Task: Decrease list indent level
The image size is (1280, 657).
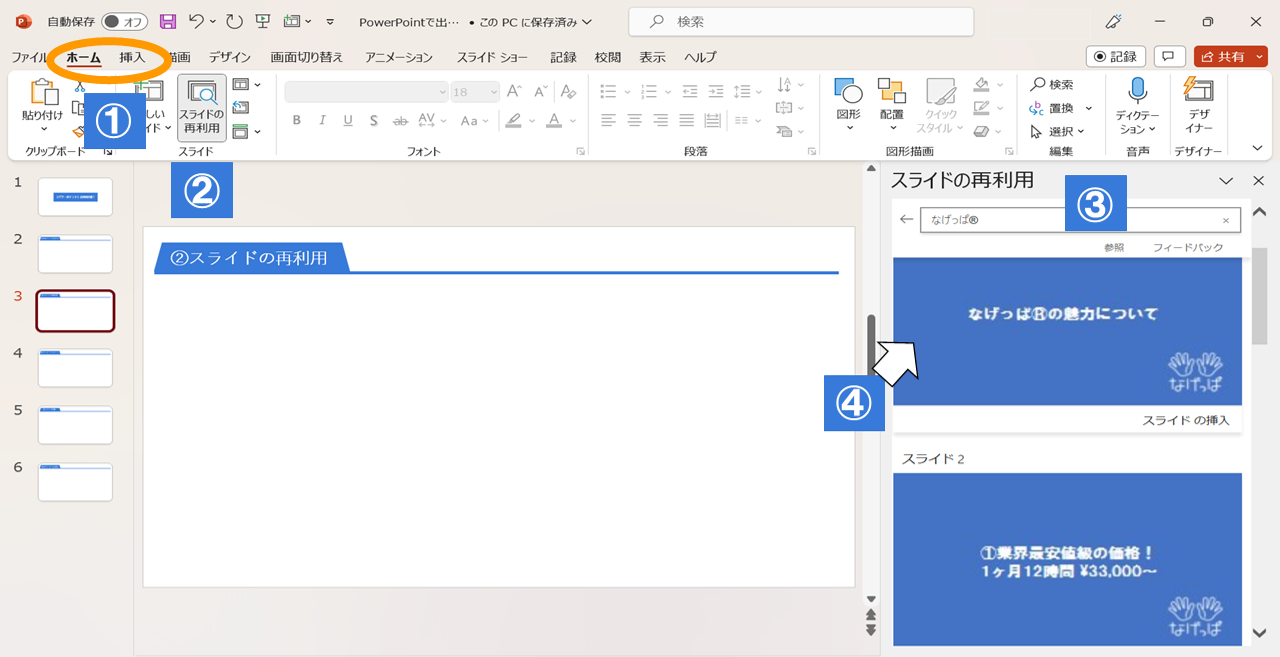Action: pyautogui.click(x=690, y=92)
